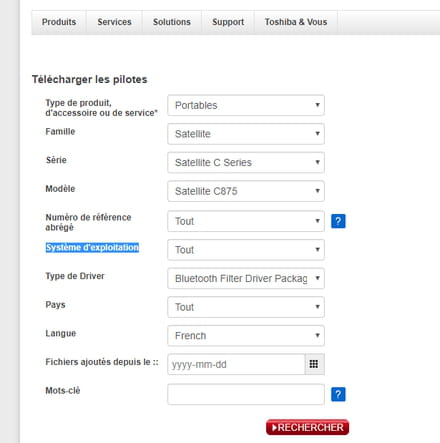
Task: Focus the Fichiers ajoutés depuis date field
Action: pyautogui.click(x=236, y=364)
